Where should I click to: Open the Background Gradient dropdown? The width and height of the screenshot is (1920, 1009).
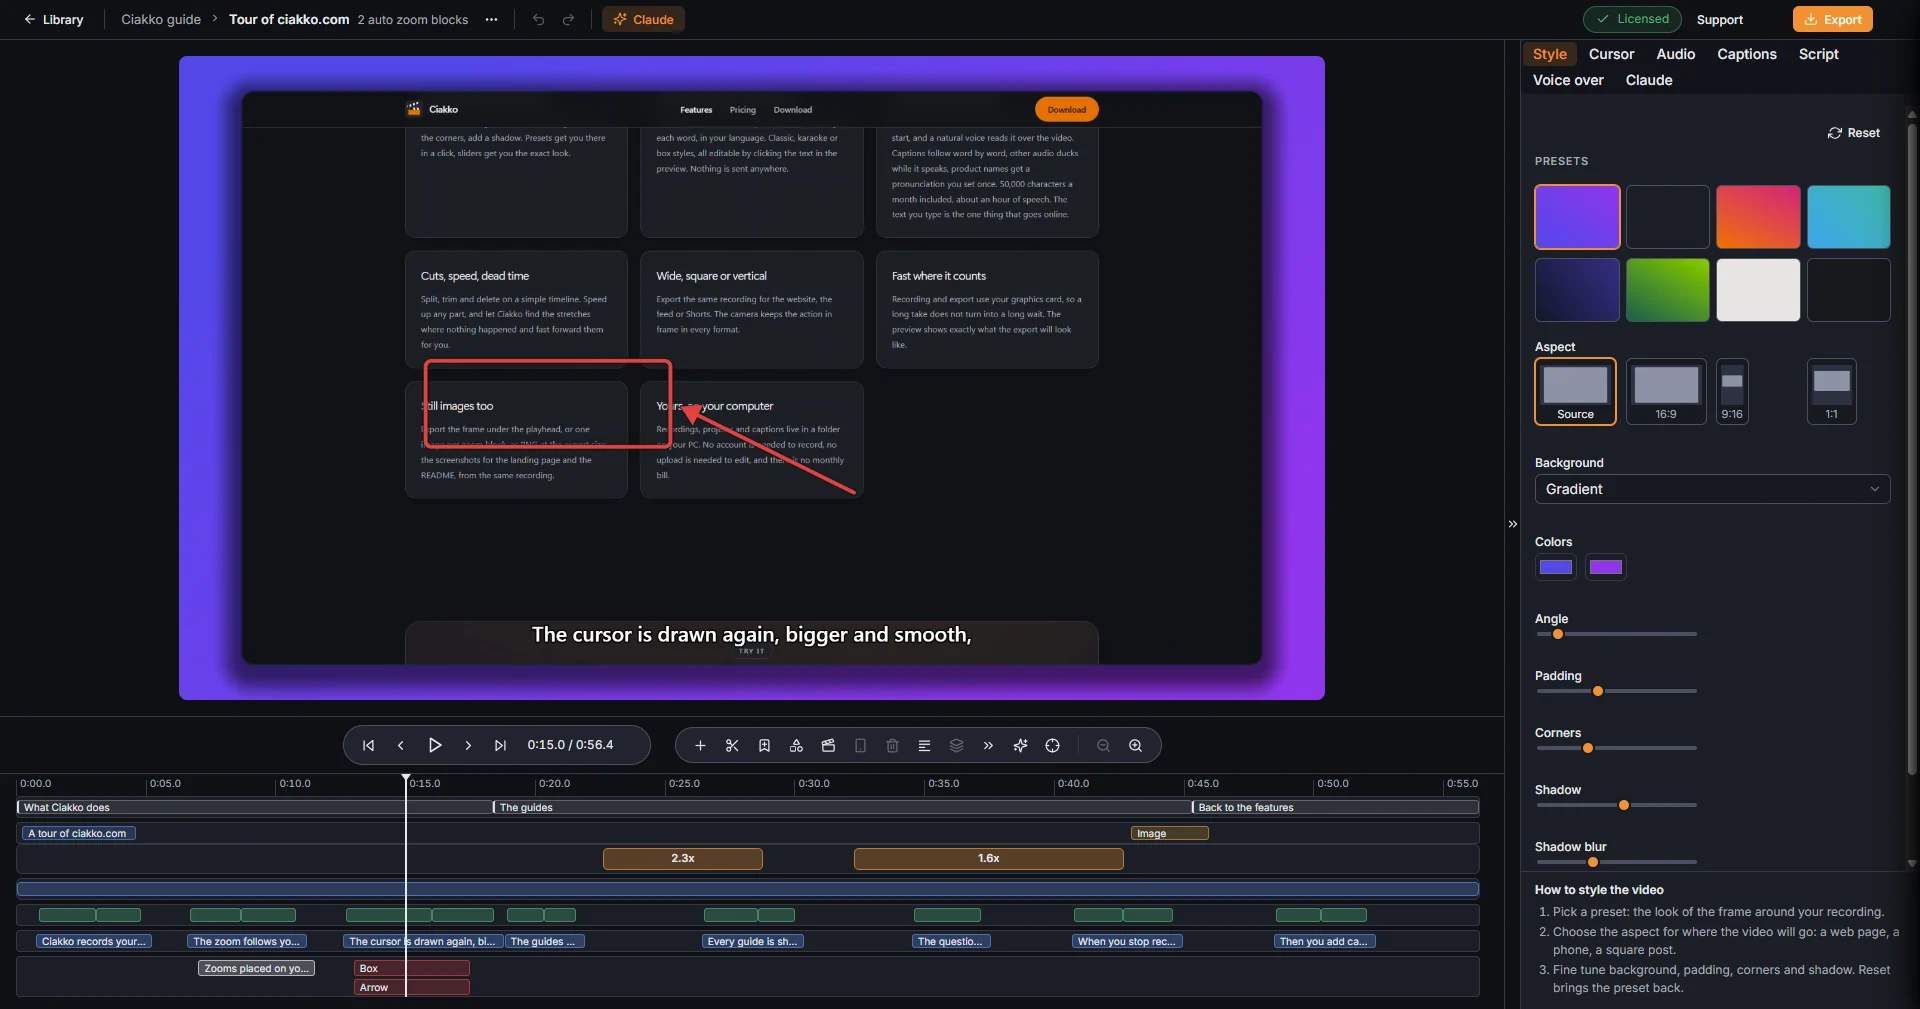click(x=1712, y=489)
